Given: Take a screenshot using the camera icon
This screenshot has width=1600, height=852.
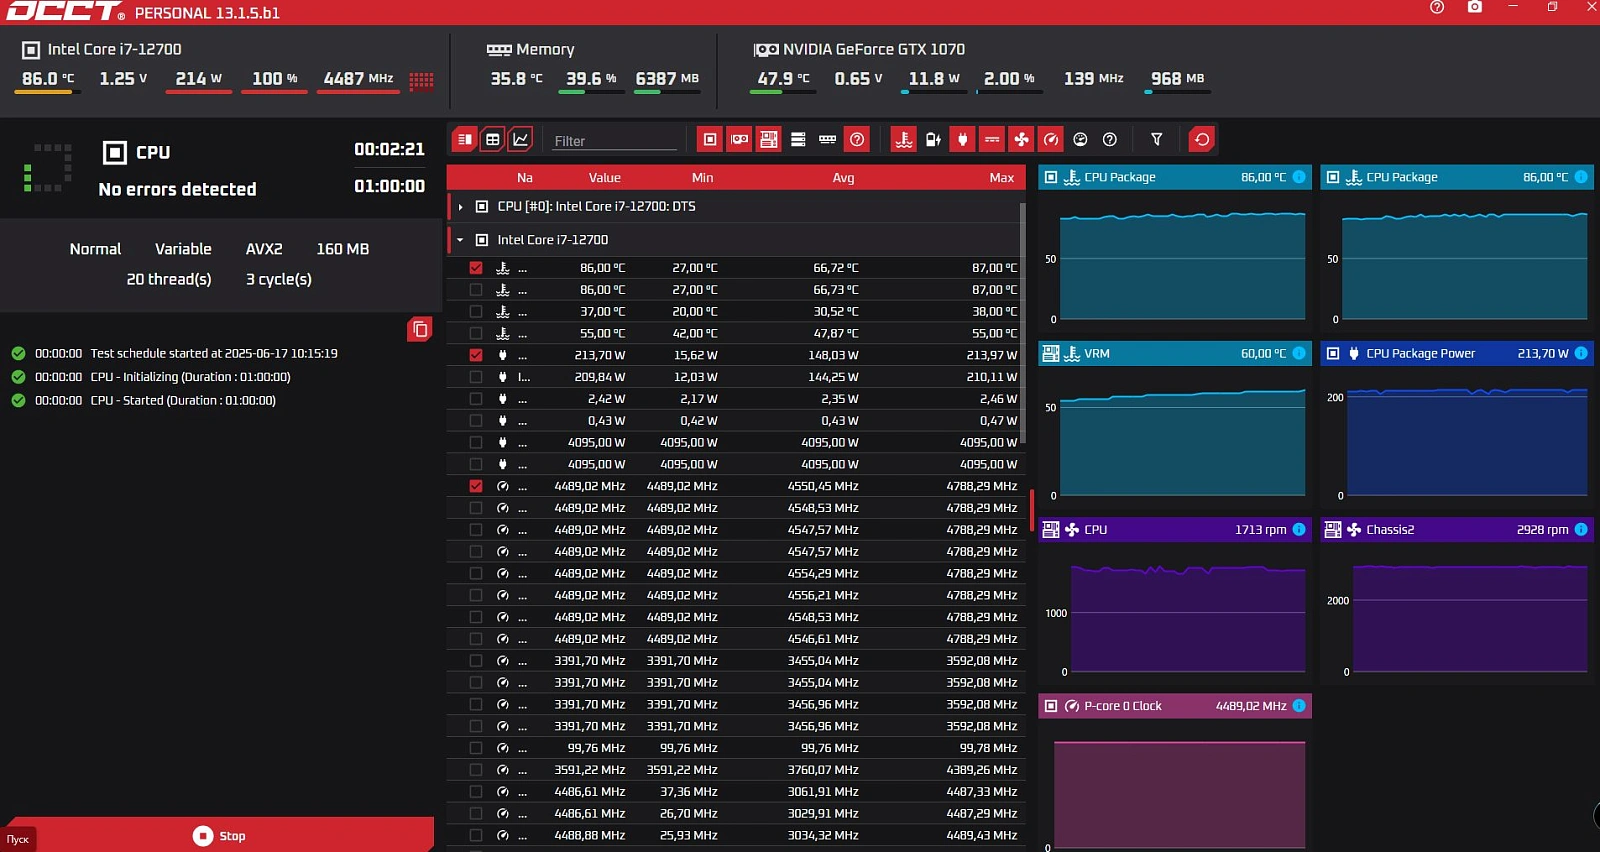Looking at the screenshot, I should tap(1475, 7).
